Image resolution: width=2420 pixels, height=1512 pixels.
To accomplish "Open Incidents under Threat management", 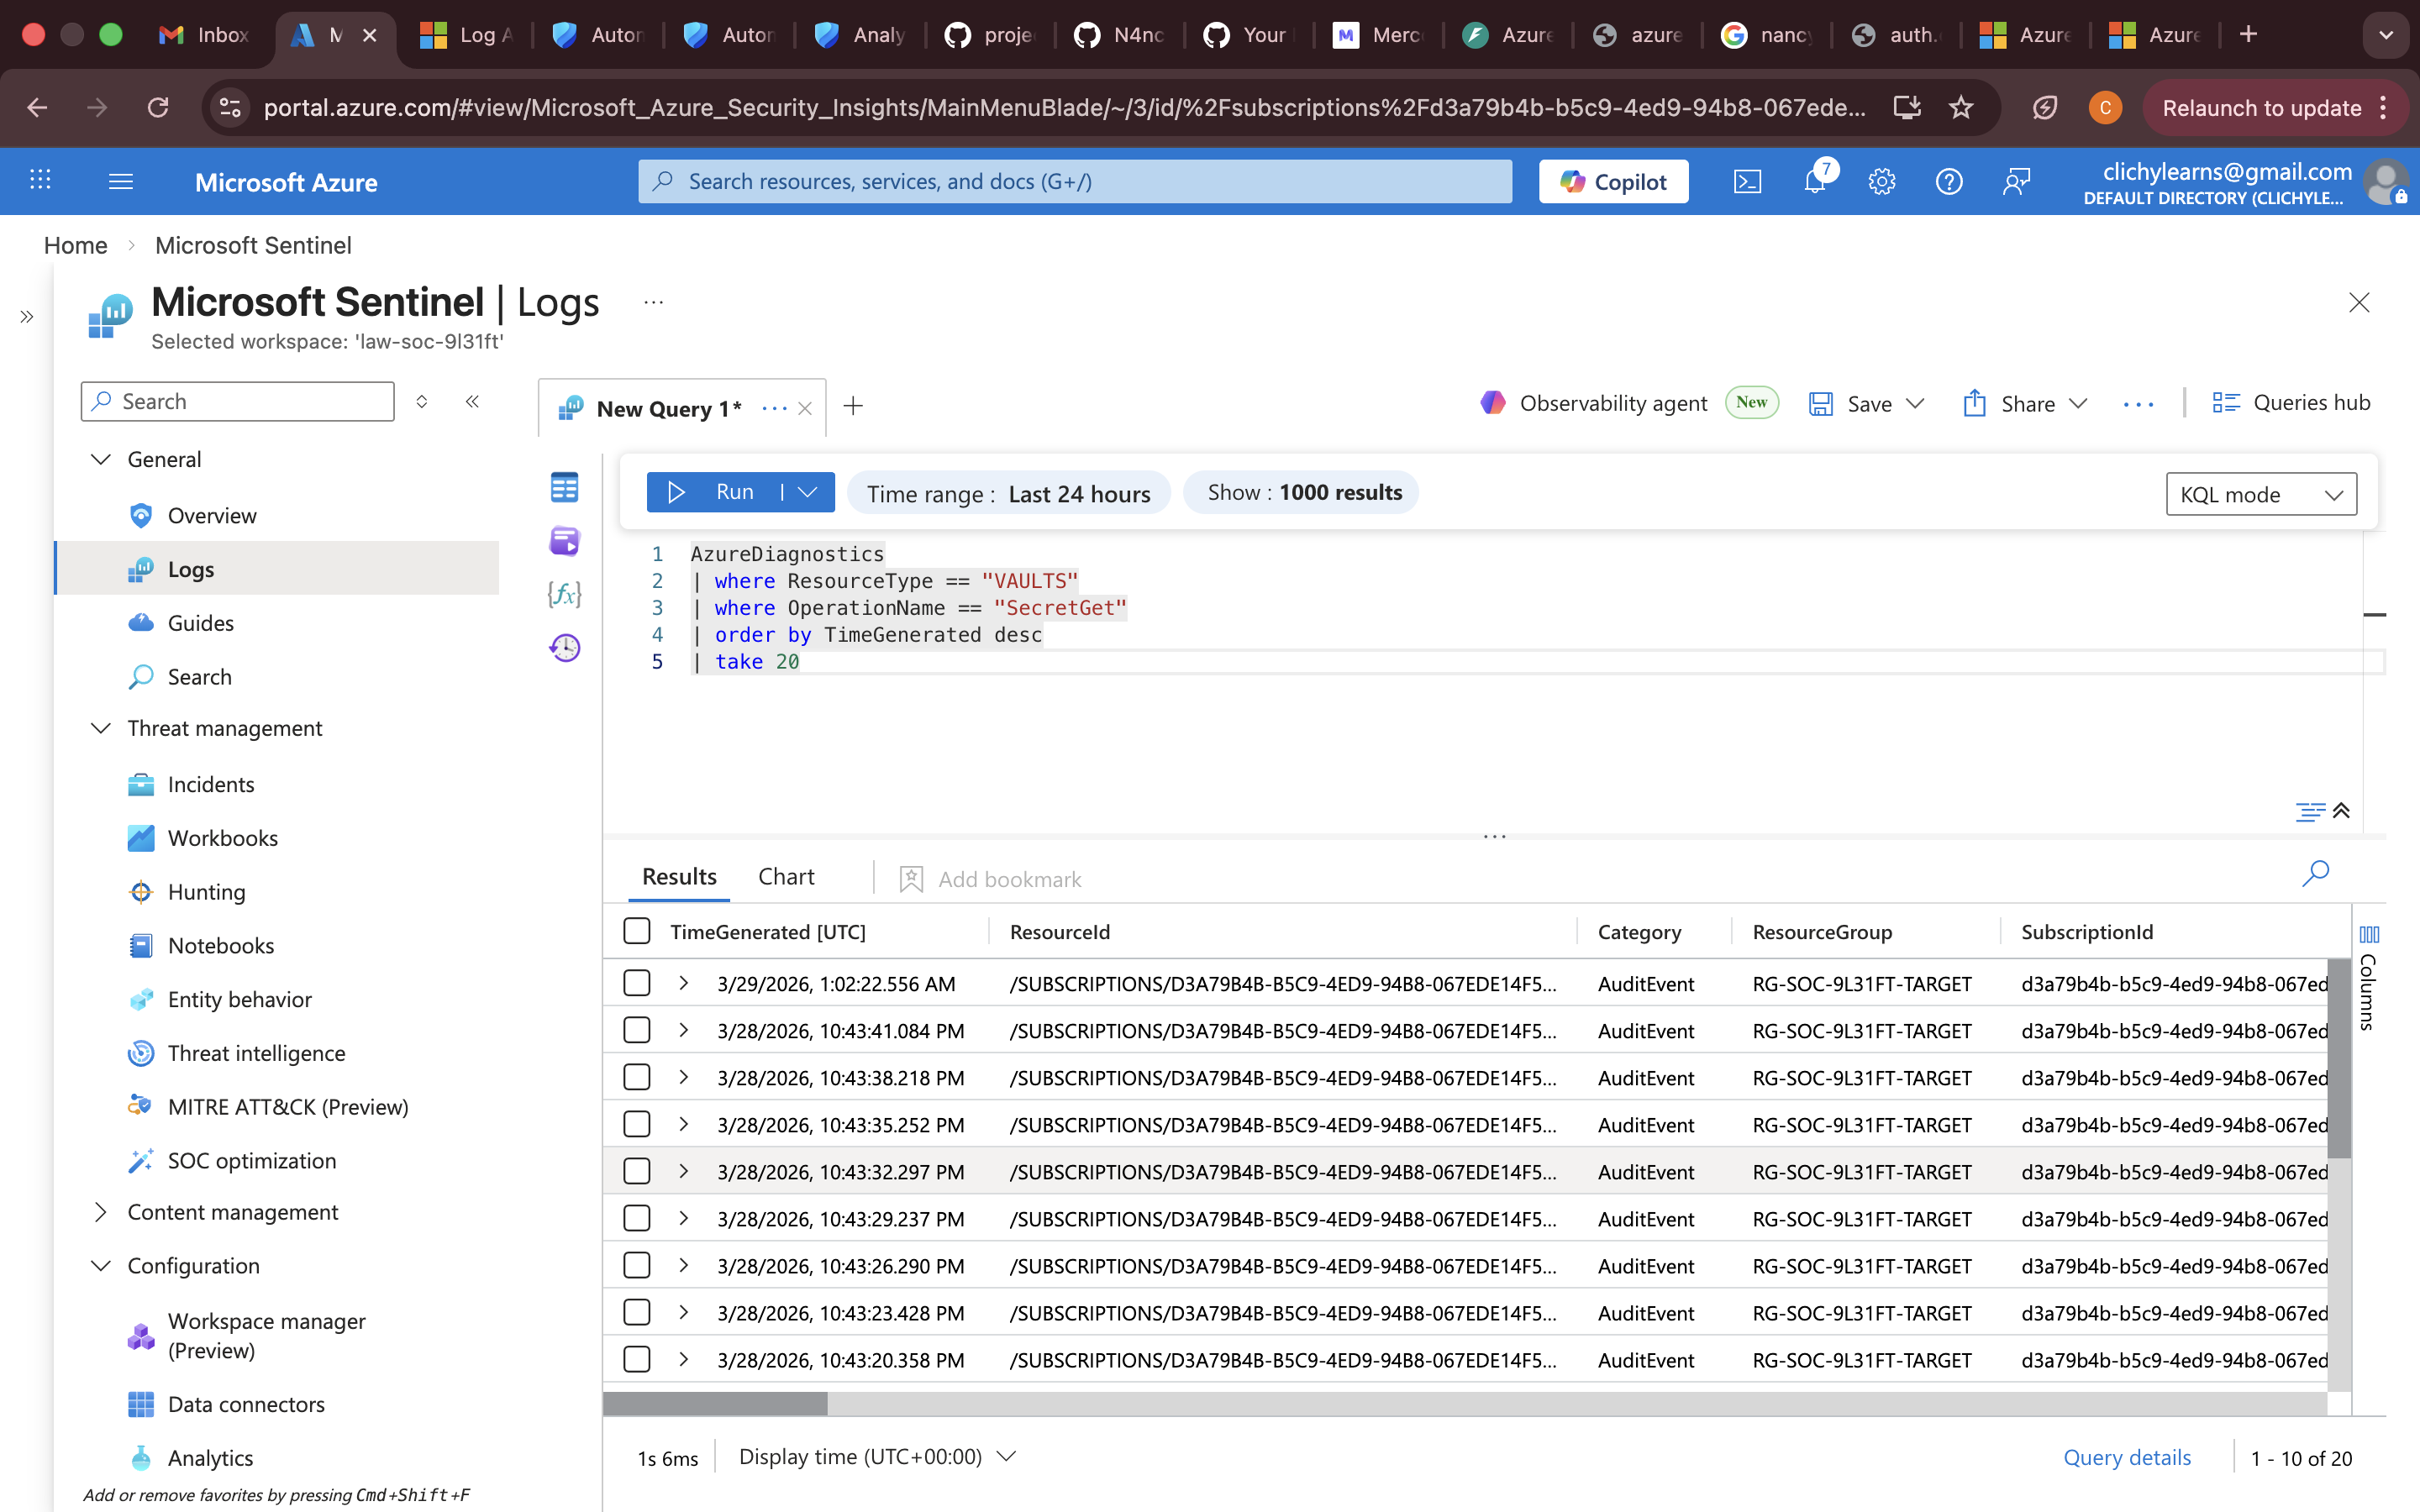I will pos(211,784).
